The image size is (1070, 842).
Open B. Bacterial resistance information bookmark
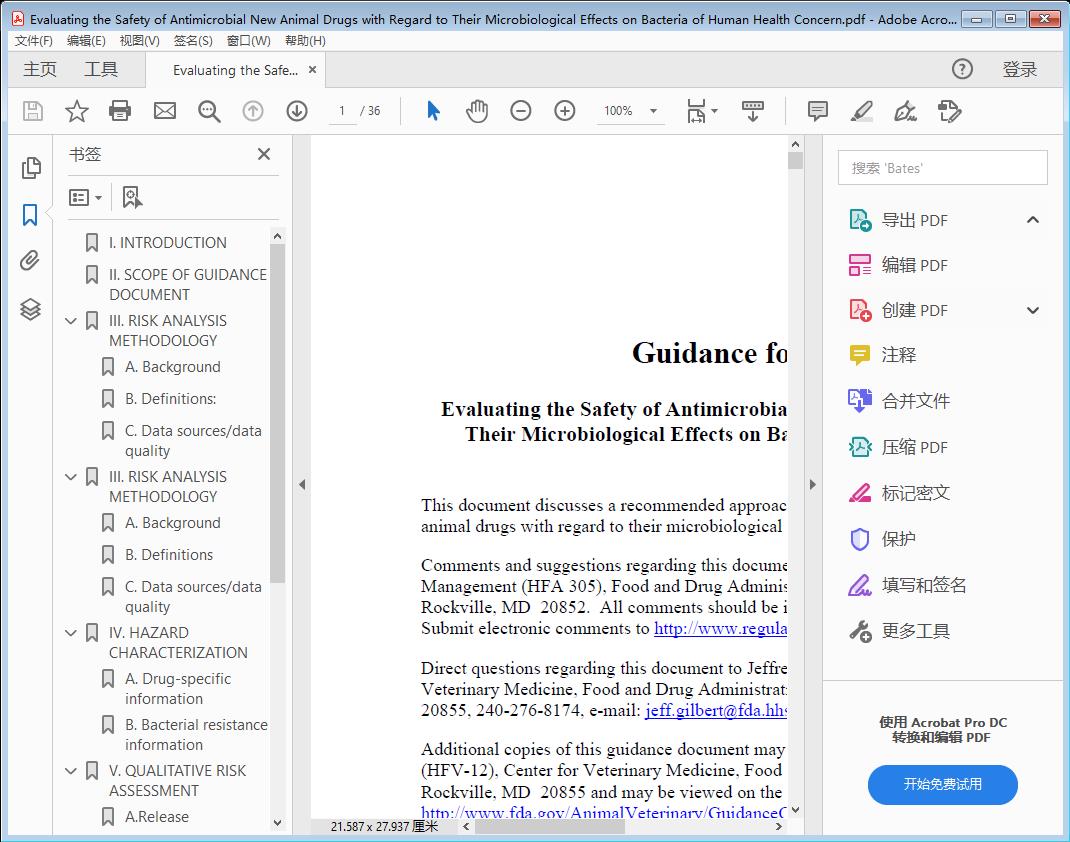[x=197, y=735]
